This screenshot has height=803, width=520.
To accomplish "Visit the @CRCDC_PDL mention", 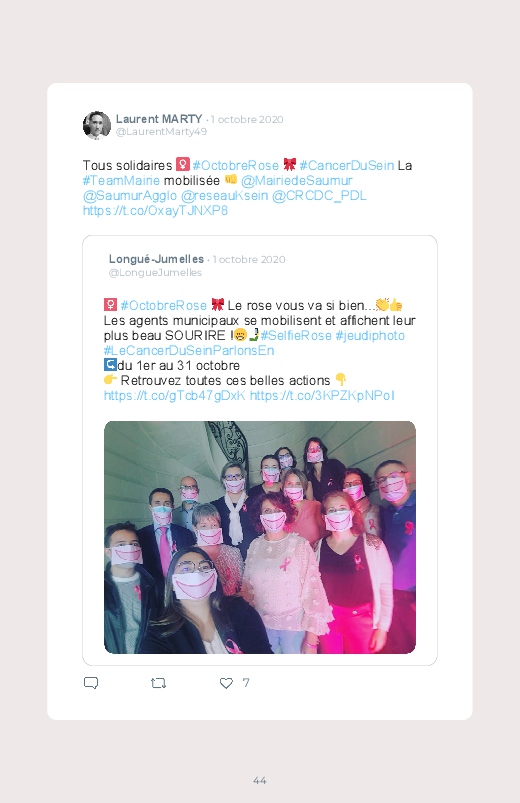I will pos(319,196).
